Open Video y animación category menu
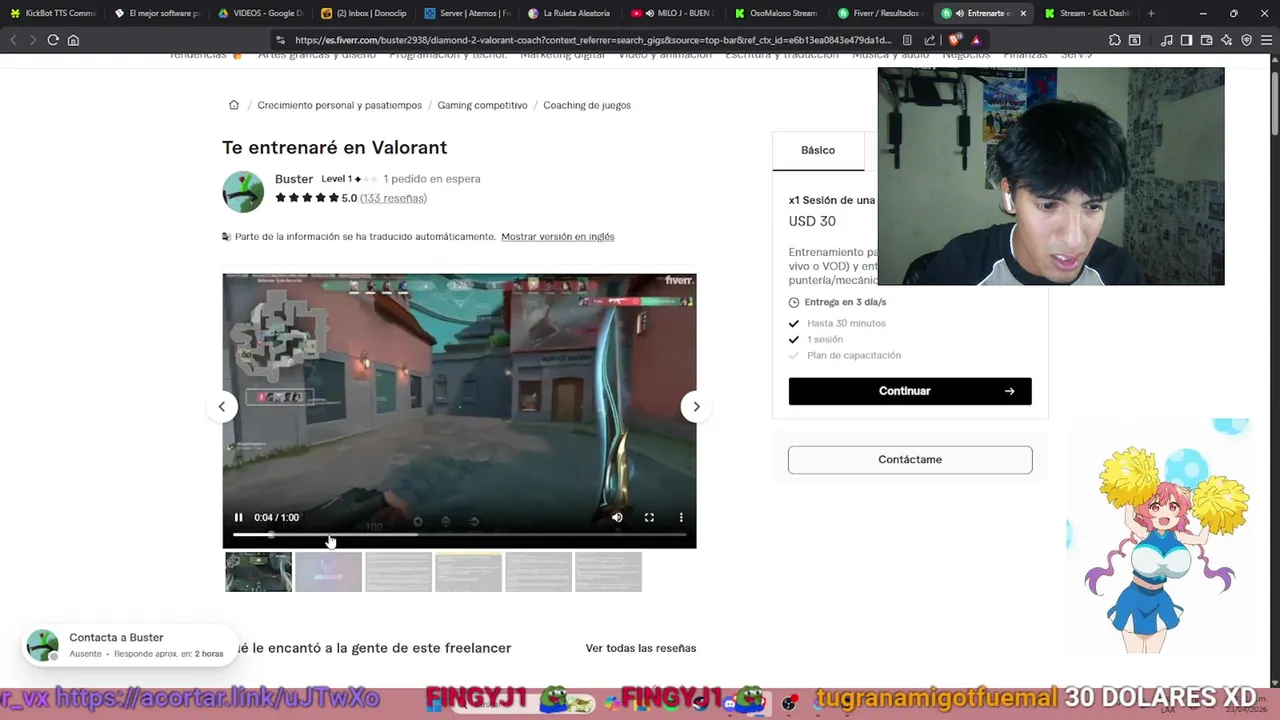This screenshot has width=1280, height=720. click(665, 56)
